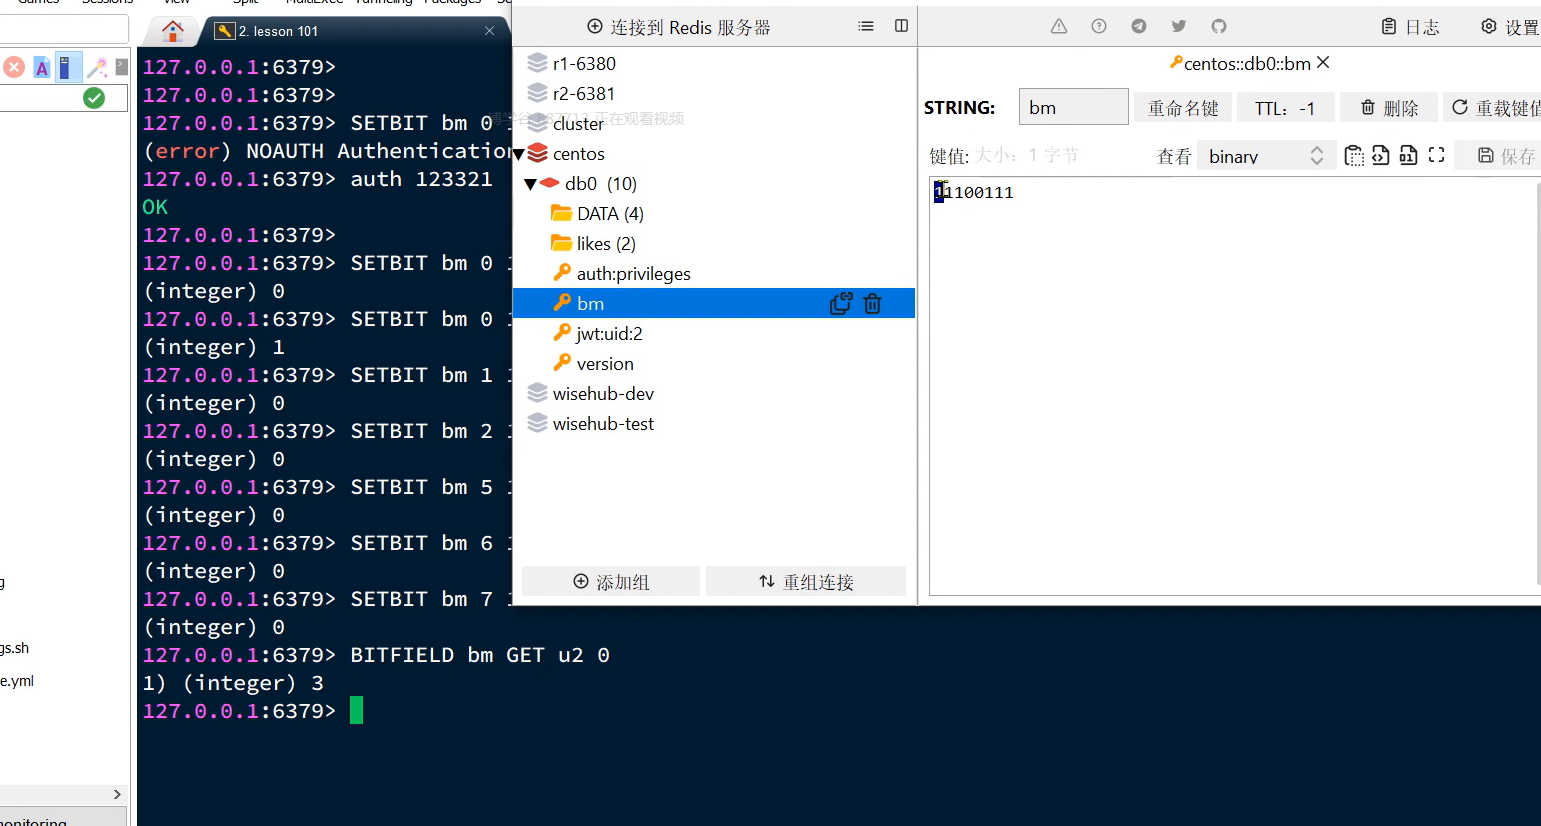Click the binary 01 file icon

[1408, 155]
